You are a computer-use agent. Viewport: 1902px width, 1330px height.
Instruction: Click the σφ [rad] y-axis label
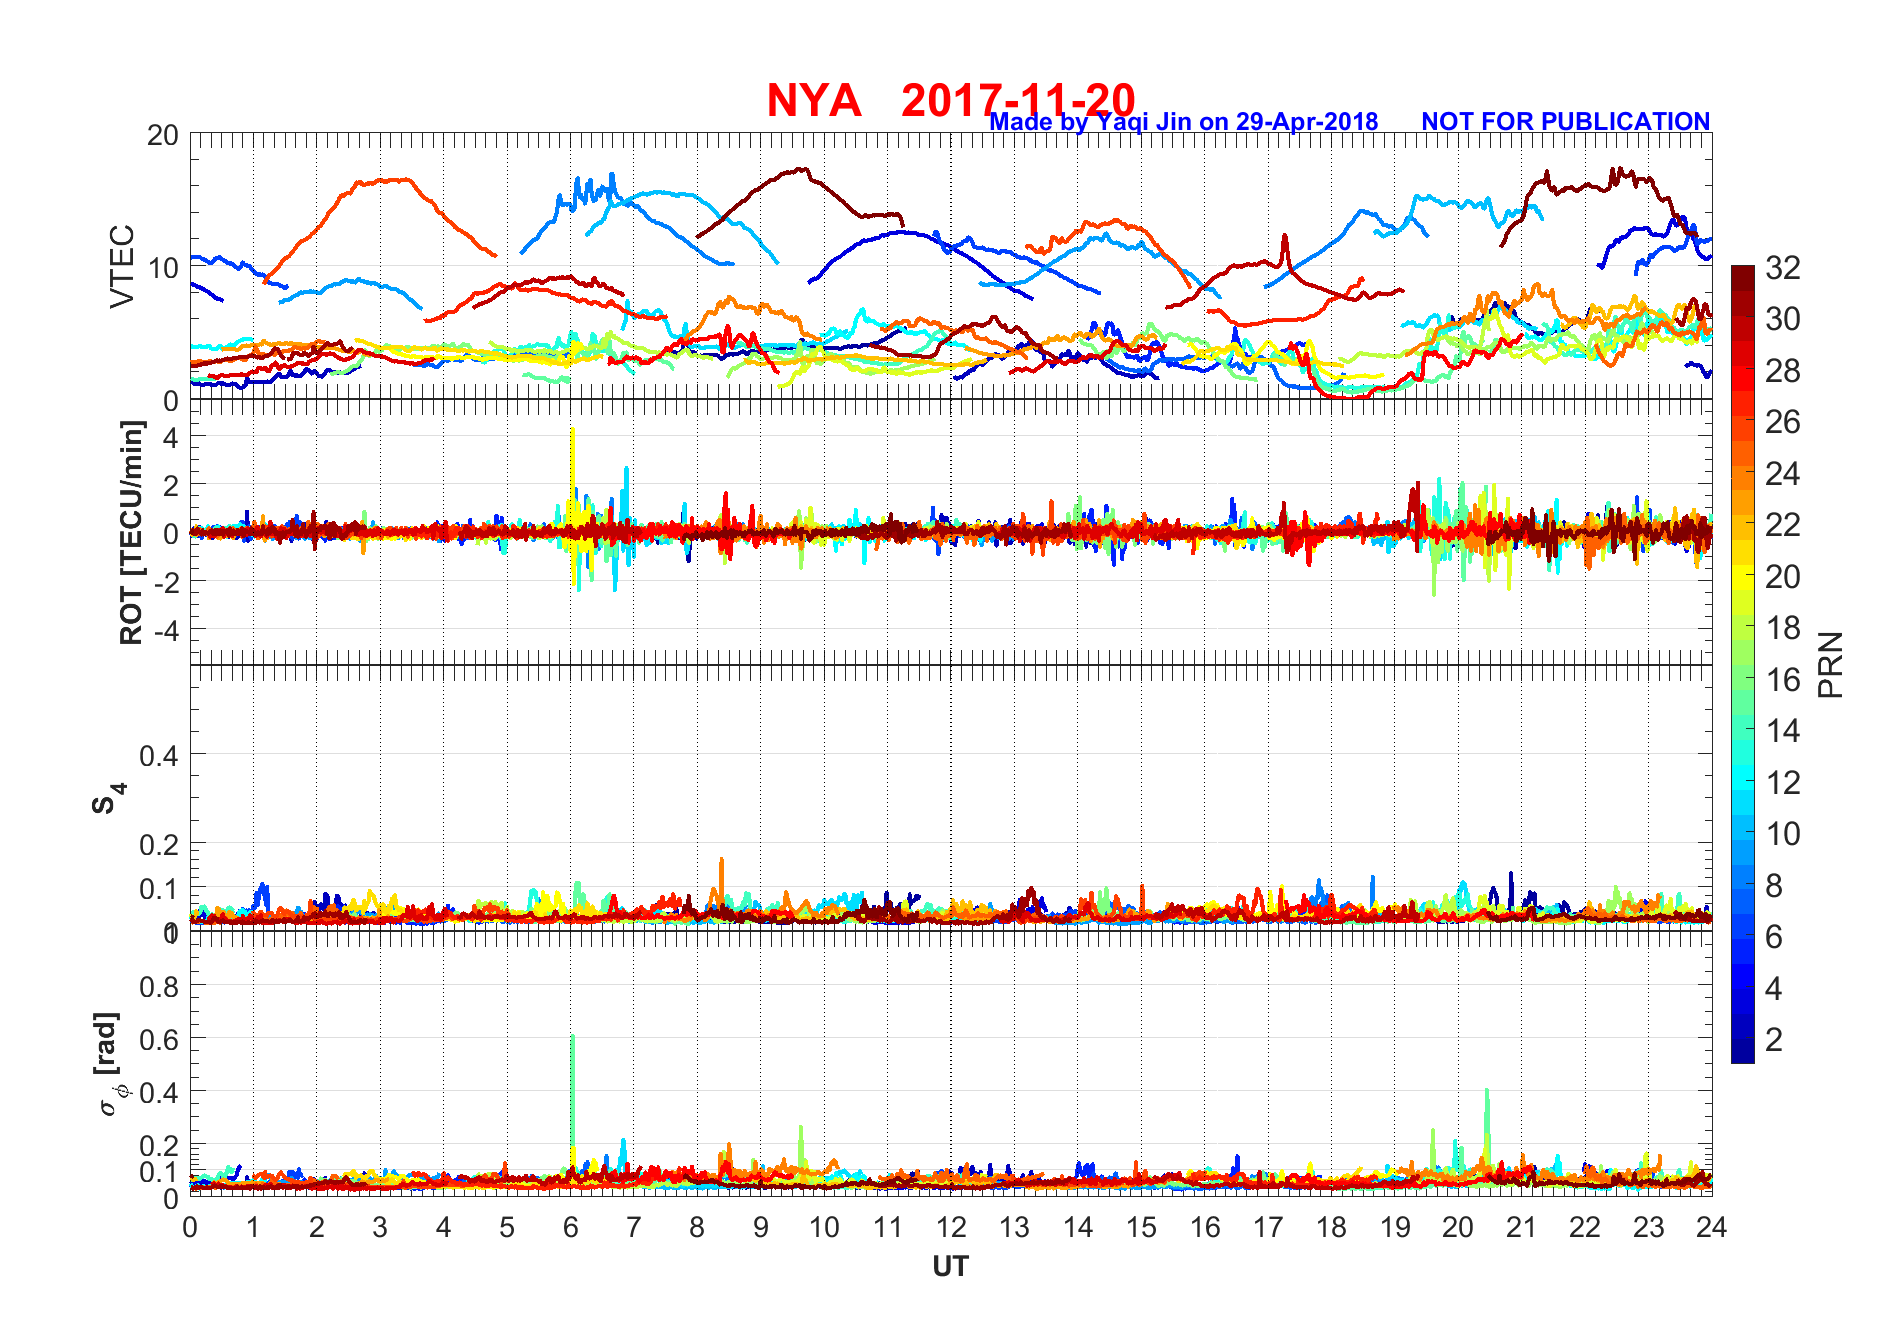pos(111,1064)
